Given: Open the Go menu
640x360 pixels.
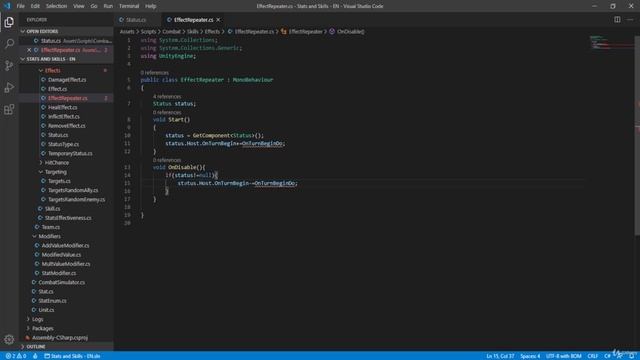Looking at the screenshot, I should [x=94, y=6].
